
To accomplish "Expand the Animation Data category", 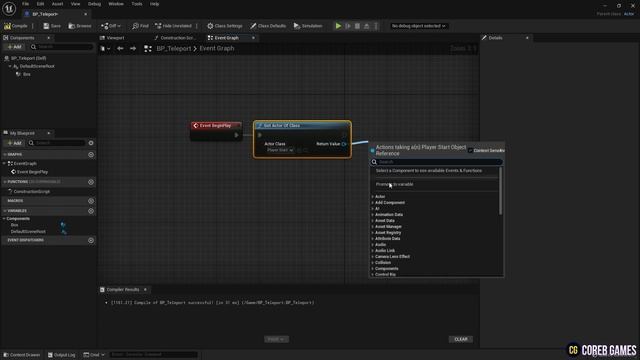I will pos(373,215).
